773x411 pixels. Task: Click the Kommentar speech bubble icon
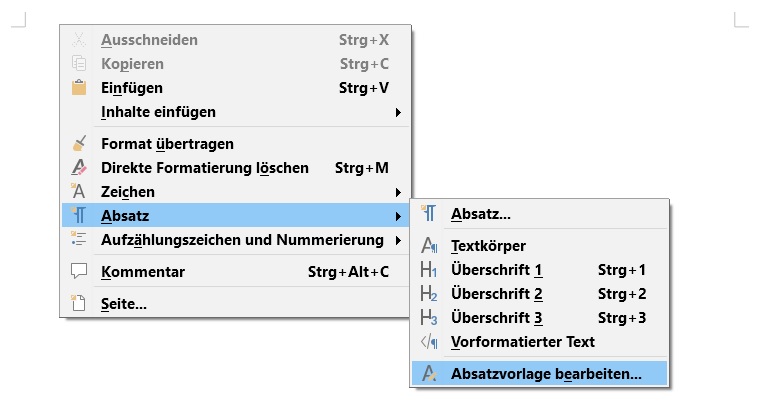(80, 272)
